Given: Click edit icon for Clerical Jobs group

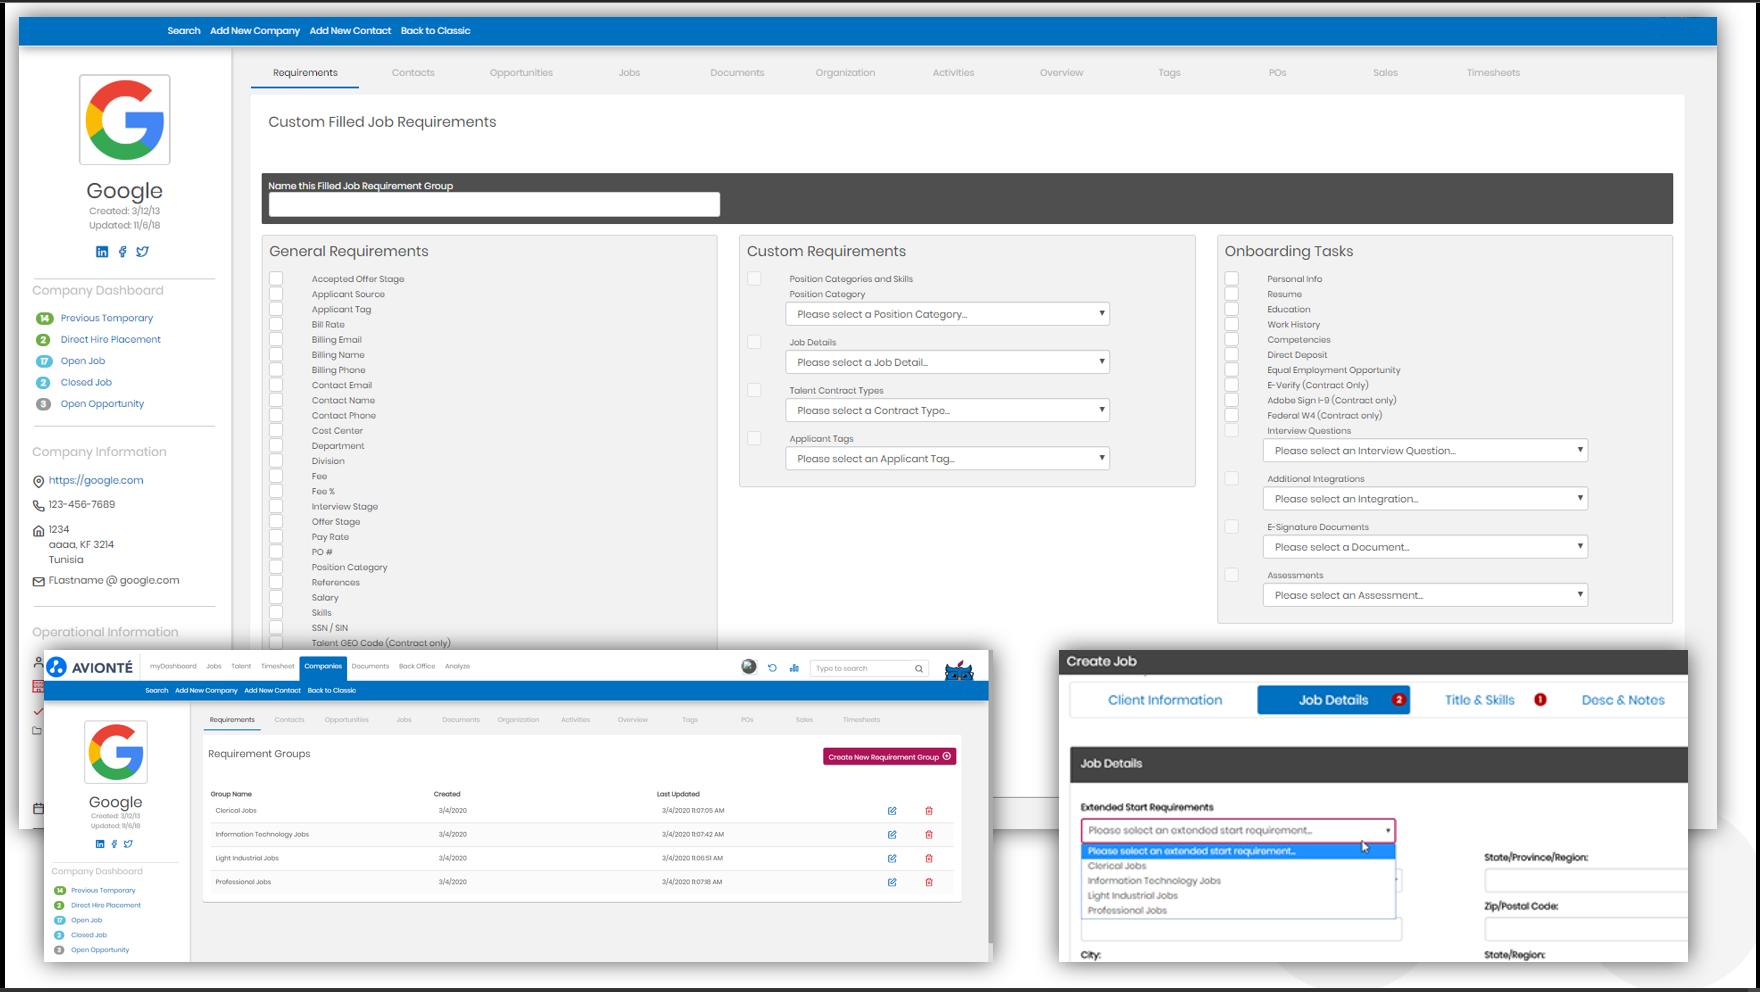Looking at the screenshot, I should pos(892,811).
